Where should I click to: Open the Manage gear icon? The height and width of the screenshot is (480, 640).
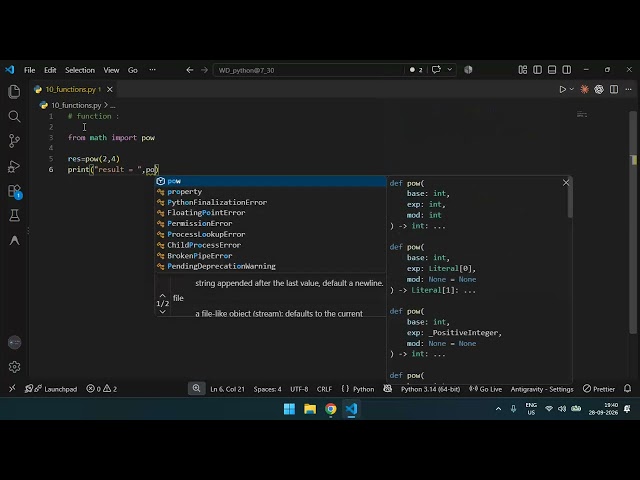coord(14,367)
